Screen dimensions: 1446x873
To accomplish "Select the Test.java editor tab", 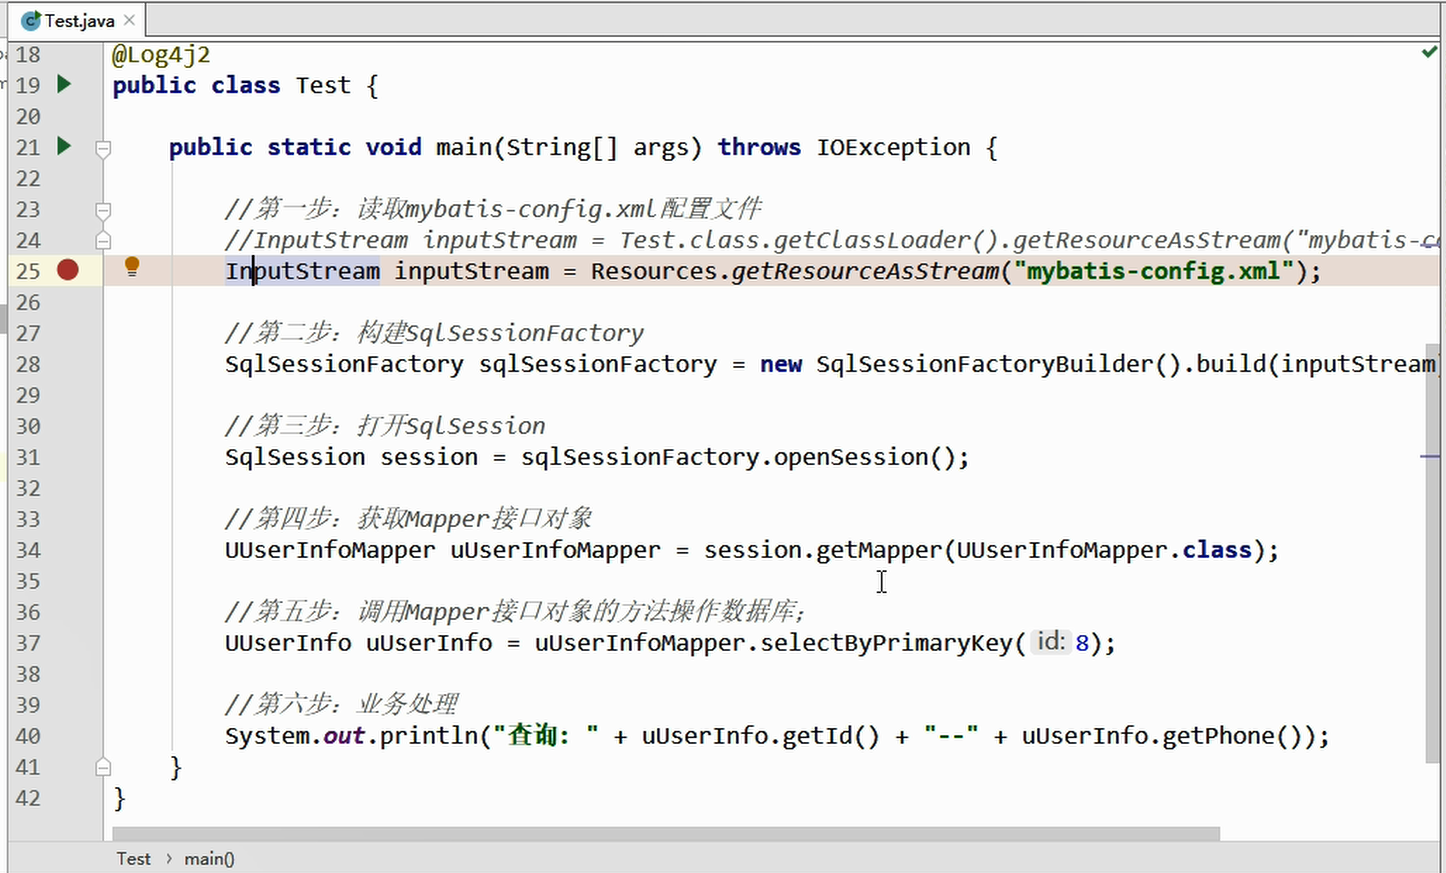I will point(79,20).
